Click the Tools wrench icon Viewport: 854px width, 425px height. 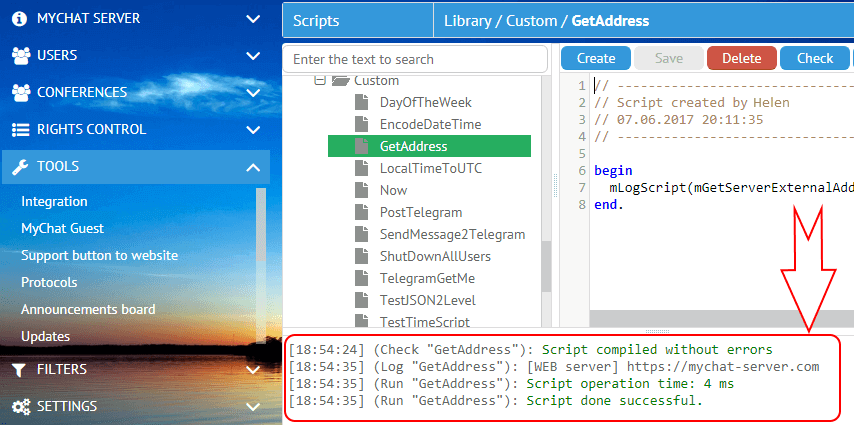click(20, 167)
